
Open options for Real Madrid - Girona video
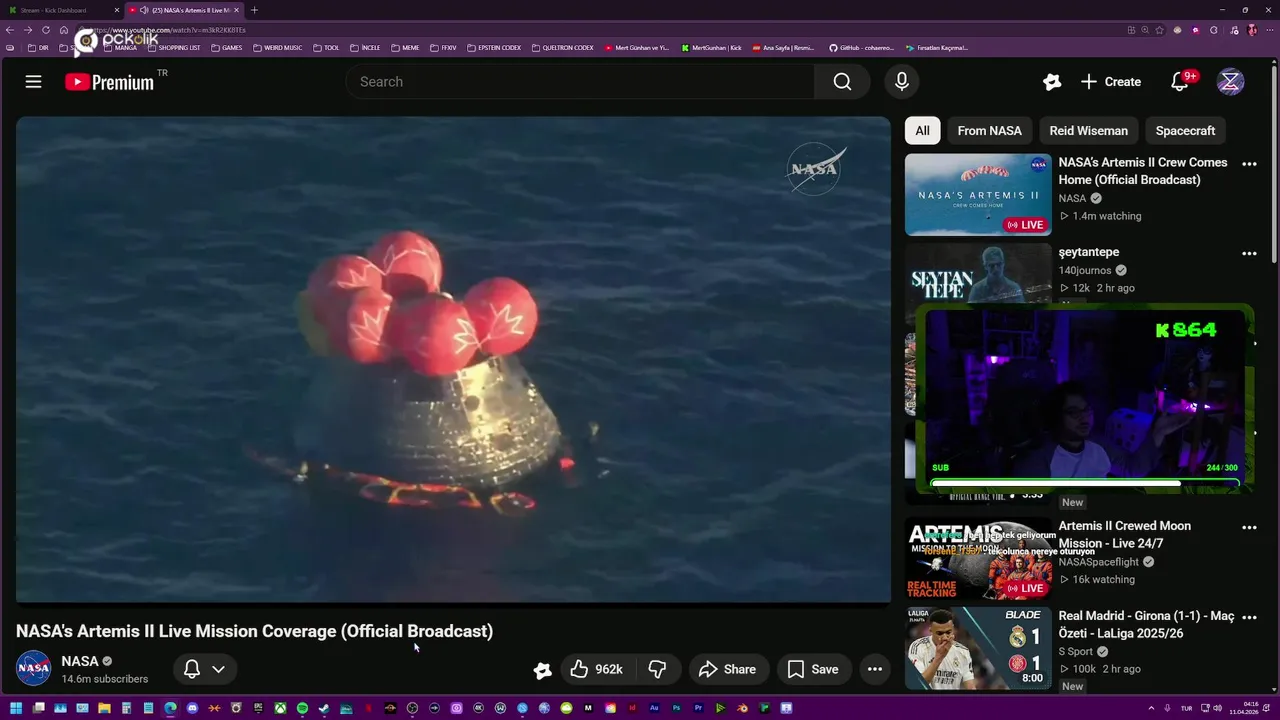1249,618
